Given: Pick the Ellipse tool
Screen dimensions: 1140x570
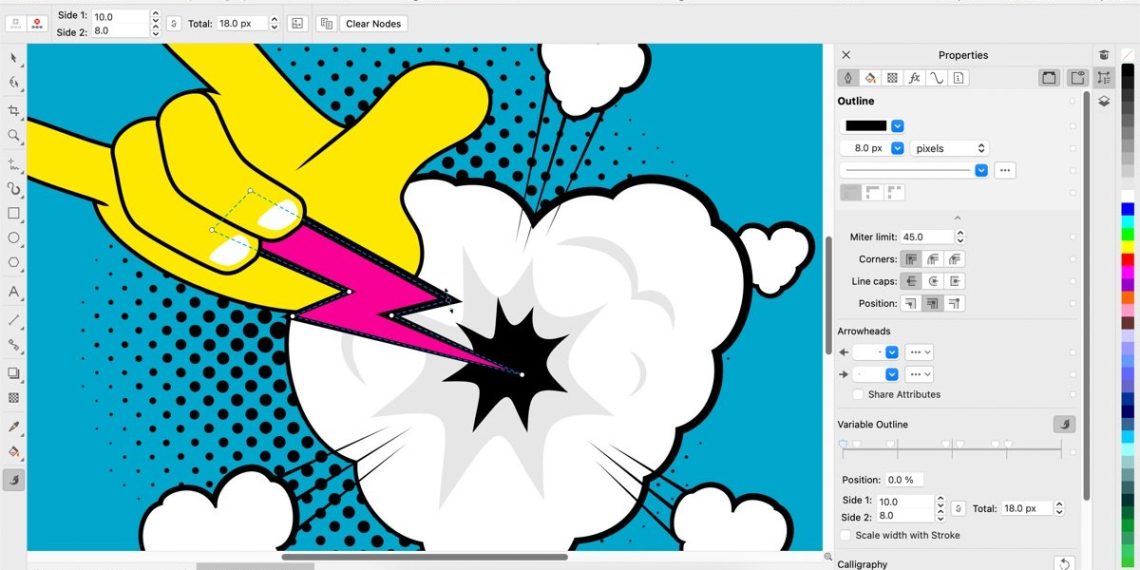Looking at the screenshot, I should click(14, 238).
